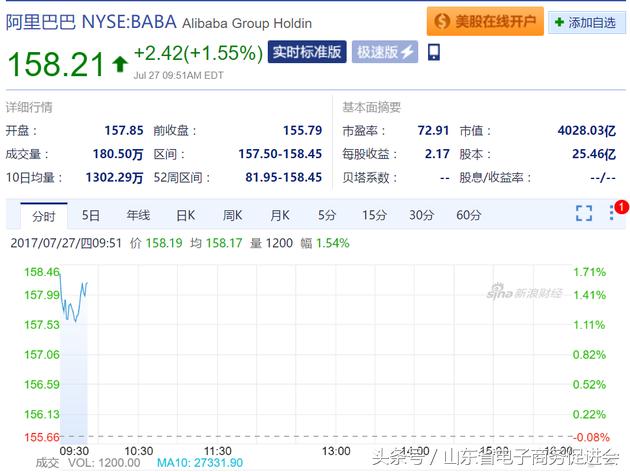The width and height of the screenshot is (630, 472).
Task: Click the red notification badge
Action: (621, 207)
